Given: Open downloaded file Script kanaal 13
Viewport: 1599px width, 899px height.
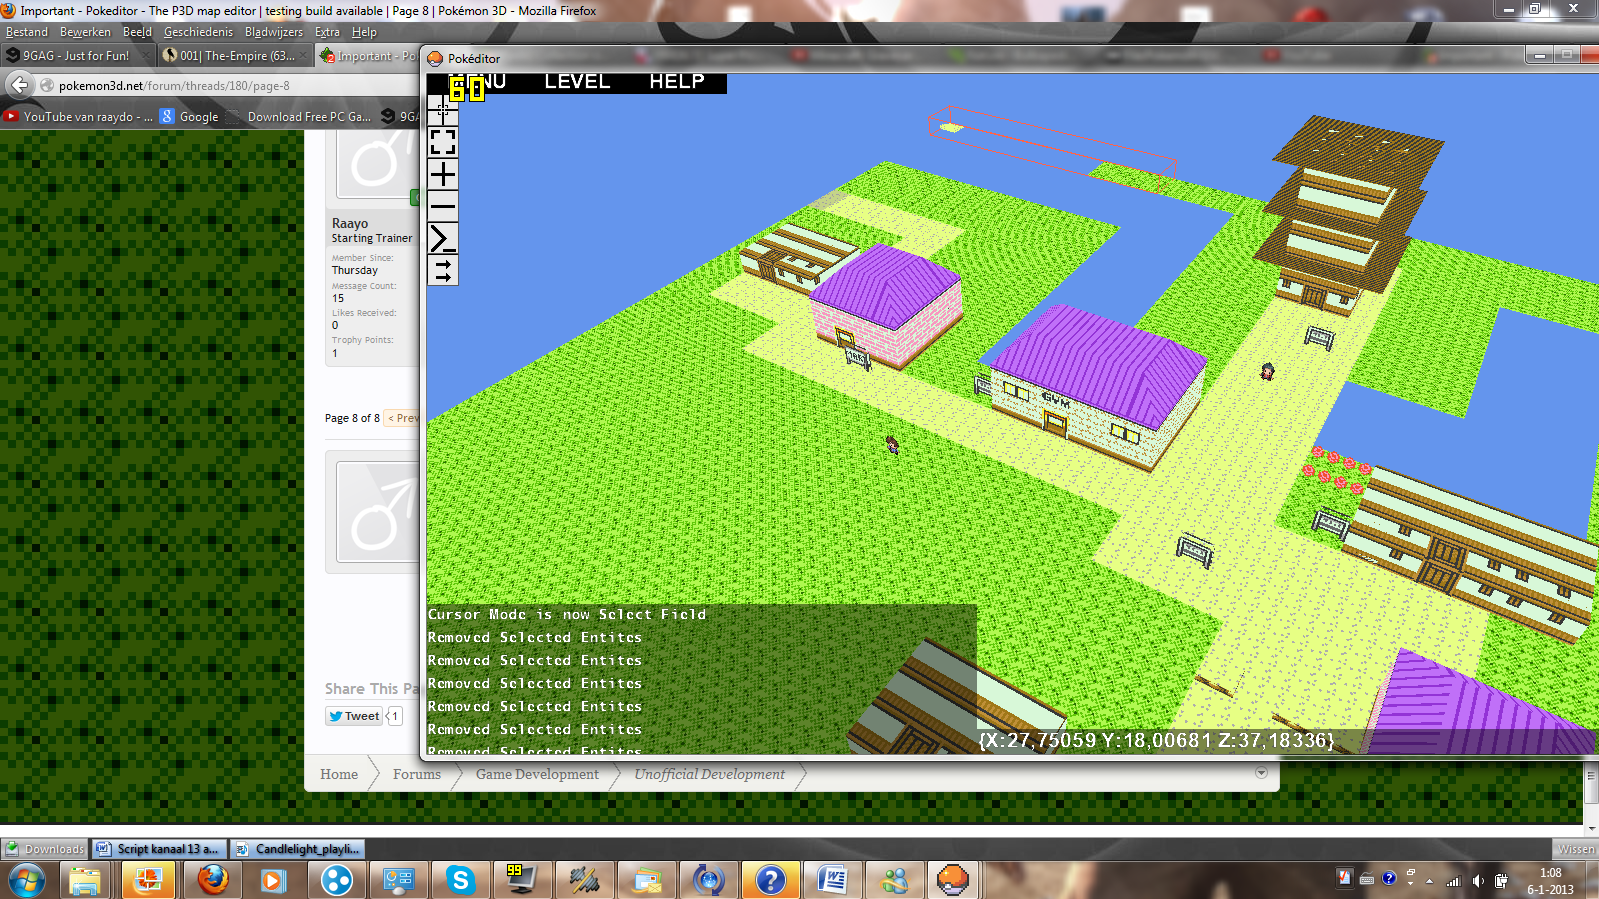Looking at the screenshot, I should [160, 849].
